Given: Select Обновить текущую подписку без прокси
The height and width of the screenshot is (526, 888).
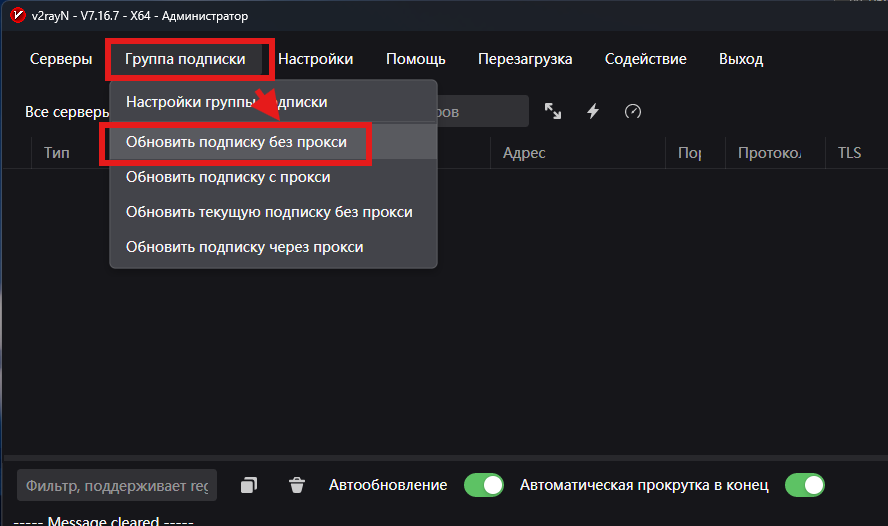Looking at the screenshot, I should (273, 212).
